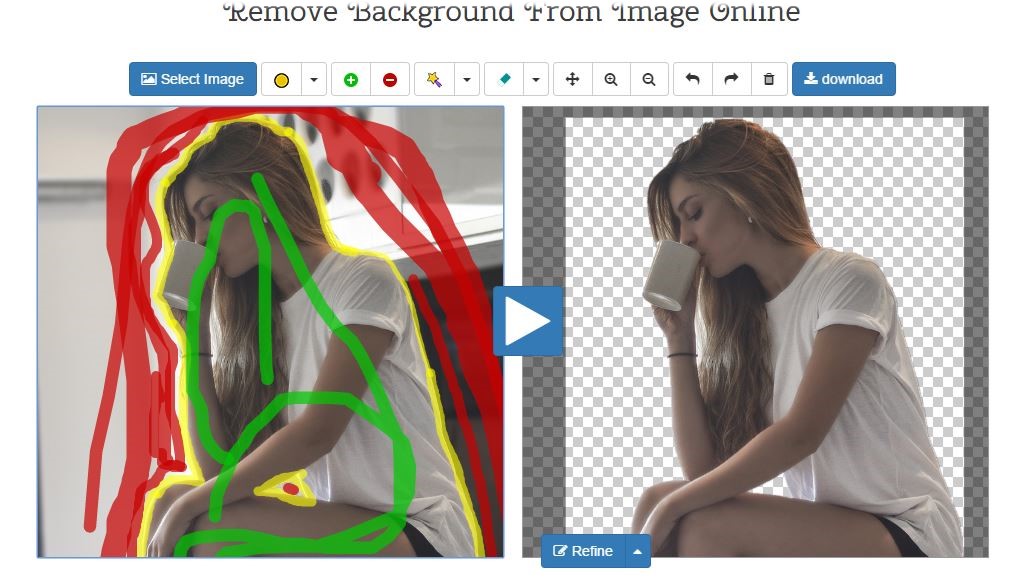Select the red background marker tool
This screenshot has height=581, width=1010.
tap(390, 79)
